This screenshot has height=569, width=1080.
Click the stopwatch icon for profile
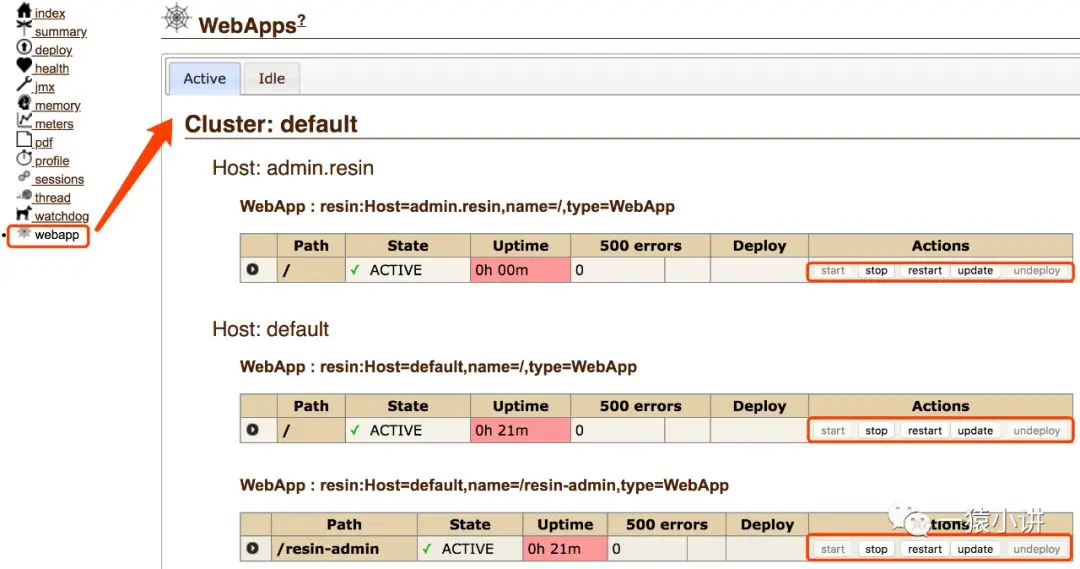tap(24, 158)
